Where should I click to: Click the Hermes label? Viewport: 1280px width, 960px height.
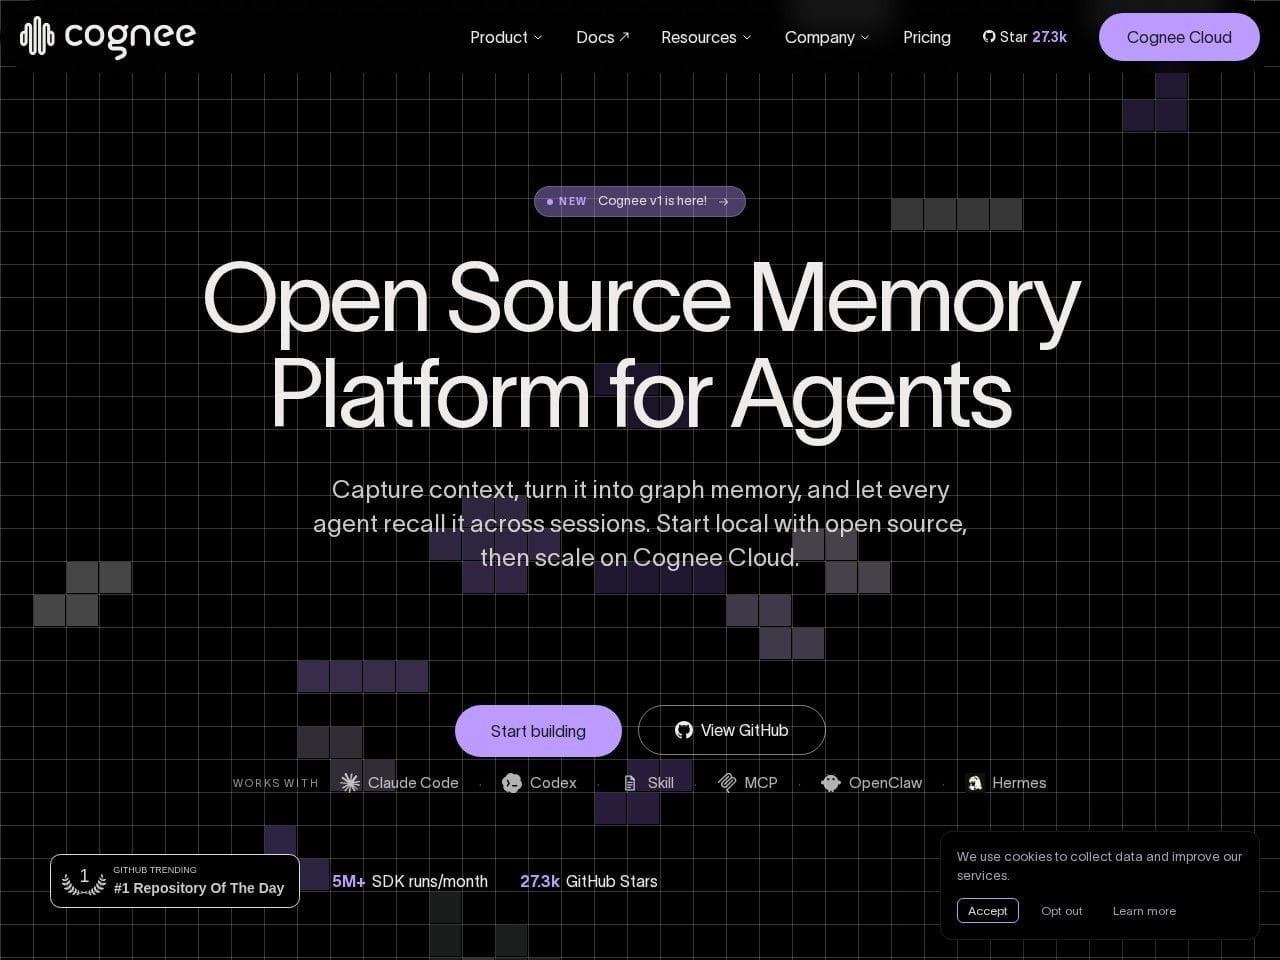[x=1019, y=783]
